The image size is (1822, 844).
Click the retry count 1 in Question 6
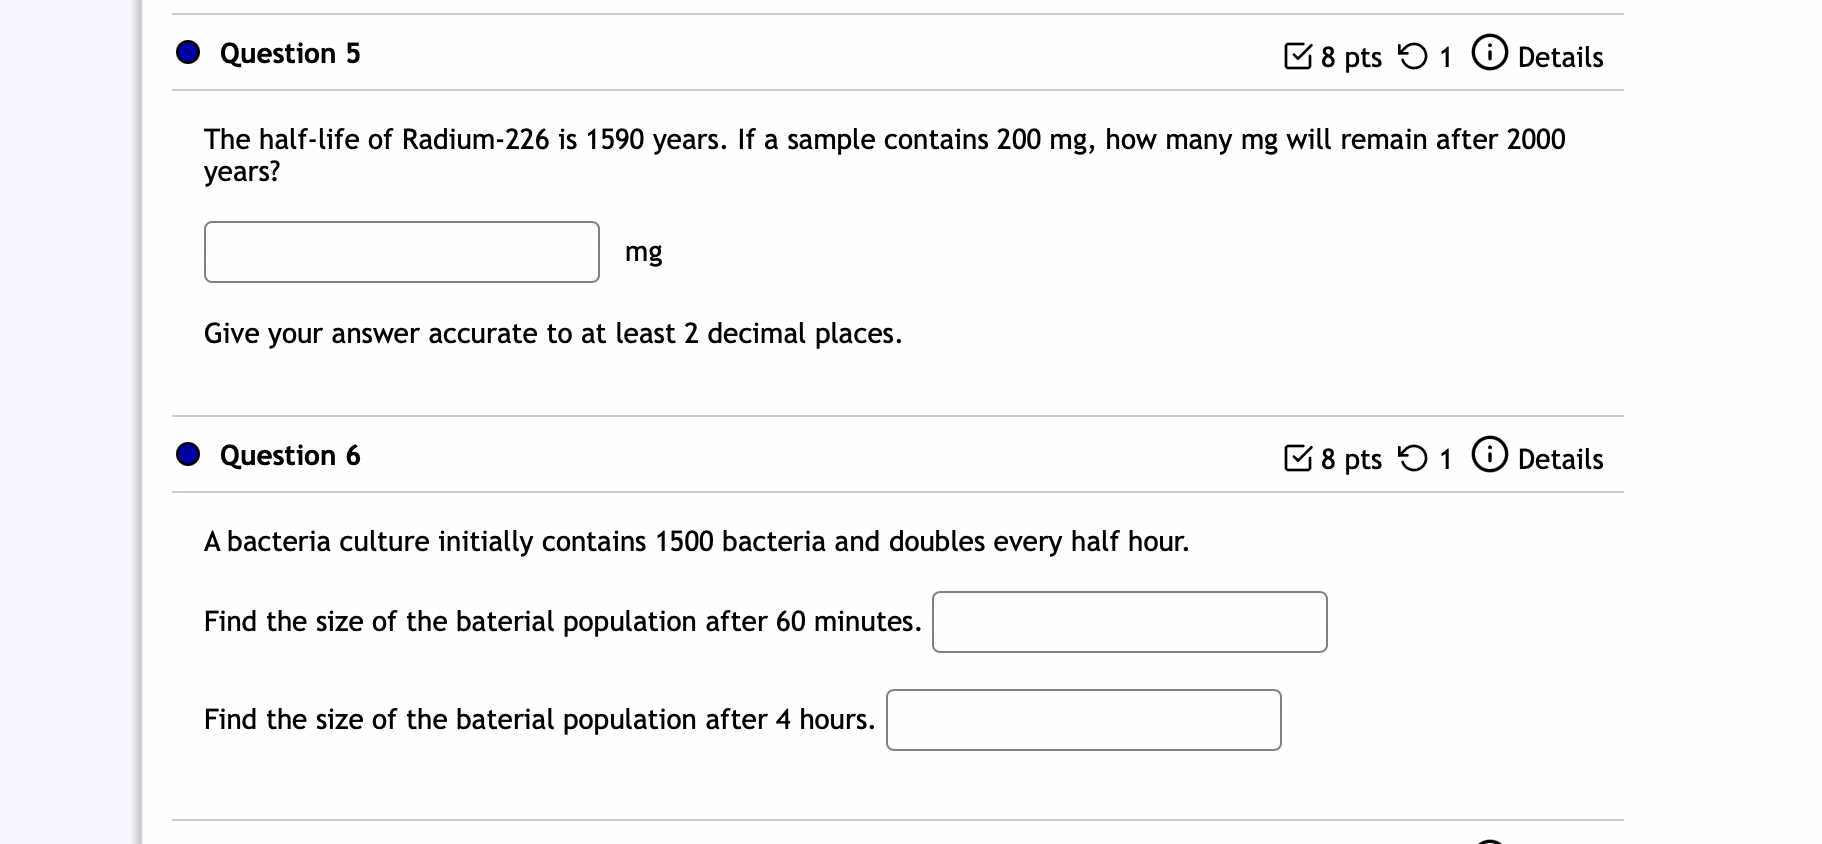tap(1445, 460)
